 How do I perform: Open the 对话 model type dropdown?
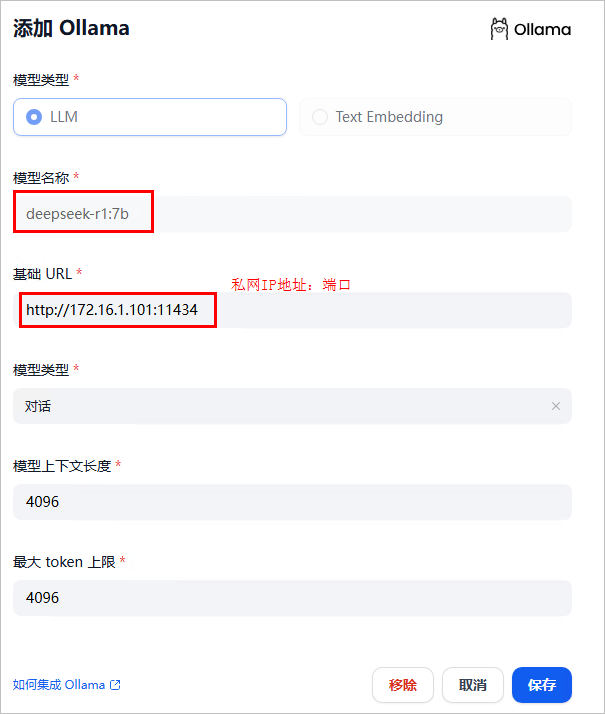(280, 406)
